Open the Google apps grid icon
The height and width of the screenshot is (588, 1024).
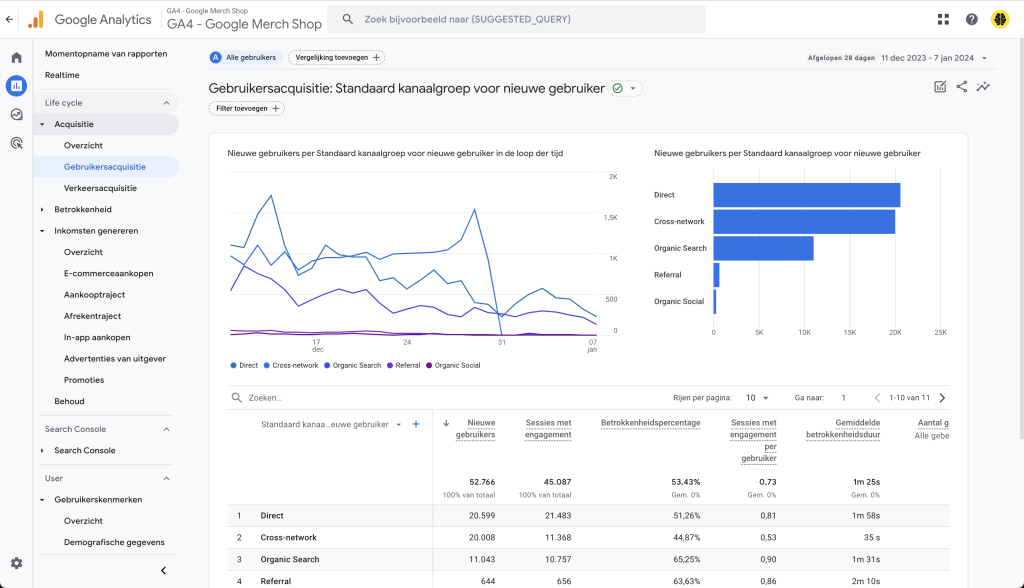pos(943,20)
